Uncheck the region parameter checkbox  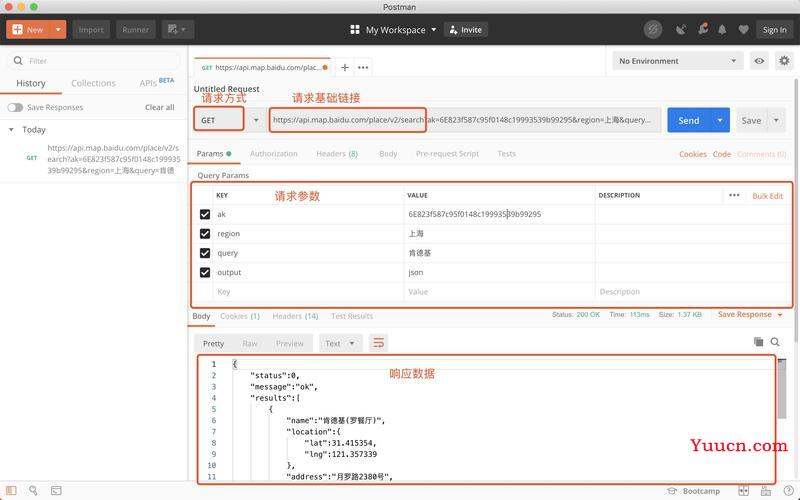pyautogui.click(x=205, y=234)
